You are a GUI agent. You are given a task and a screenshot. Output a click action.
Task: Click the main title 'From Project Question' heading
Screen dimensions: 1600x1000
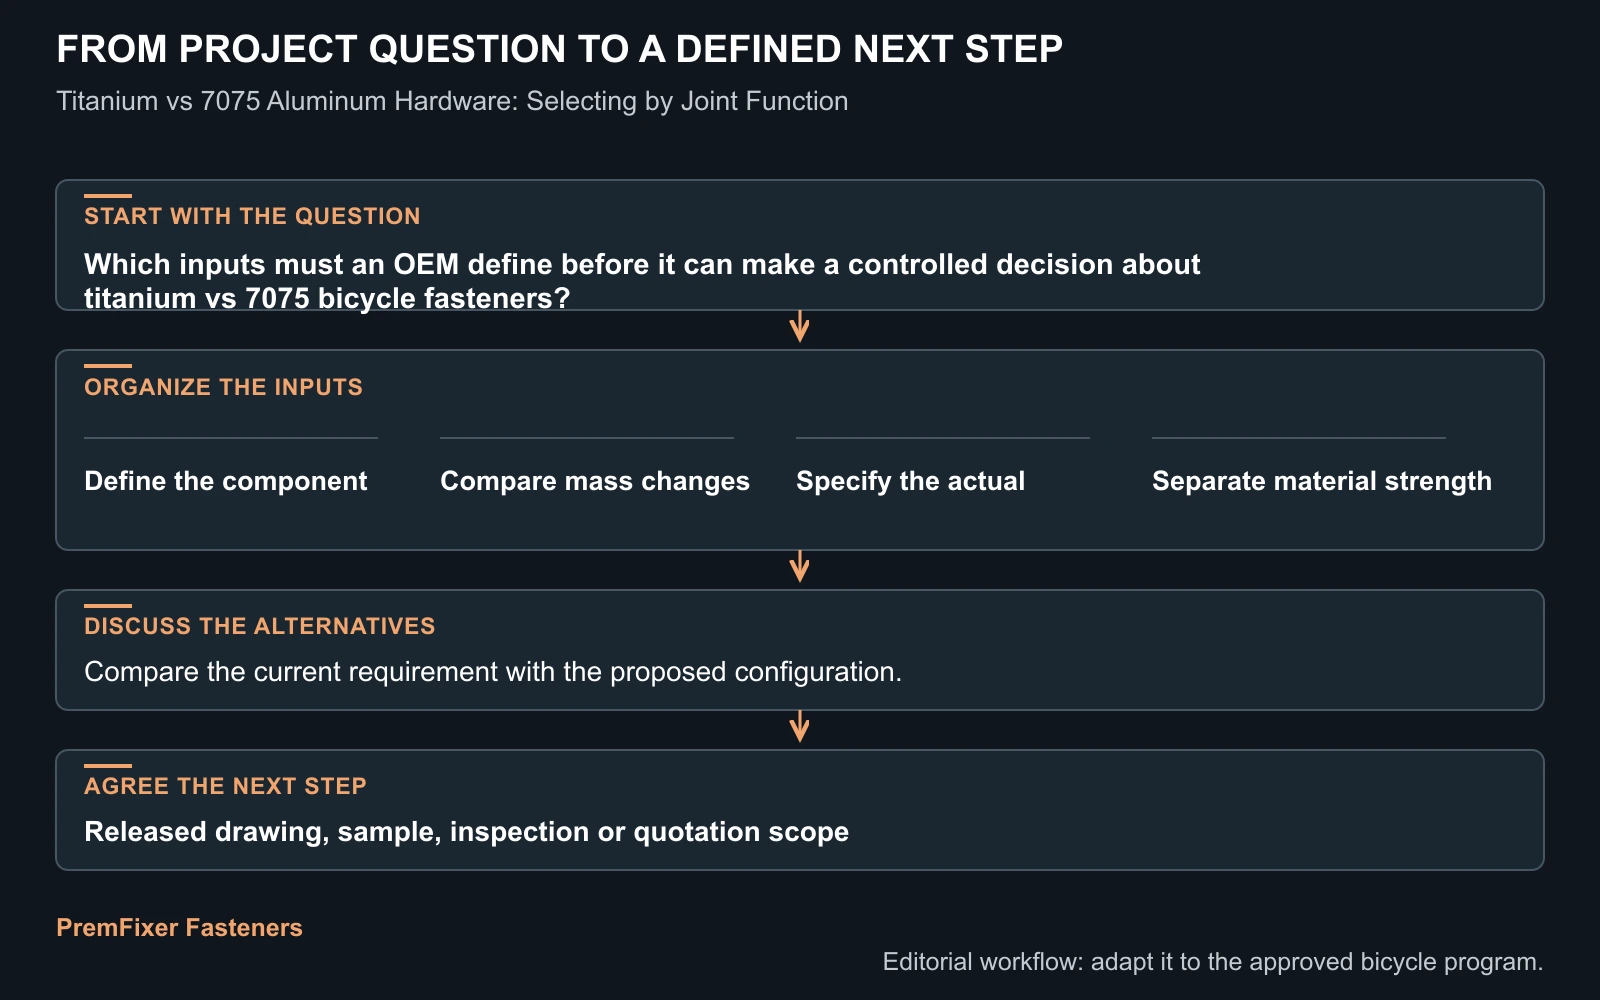point(560,49)
